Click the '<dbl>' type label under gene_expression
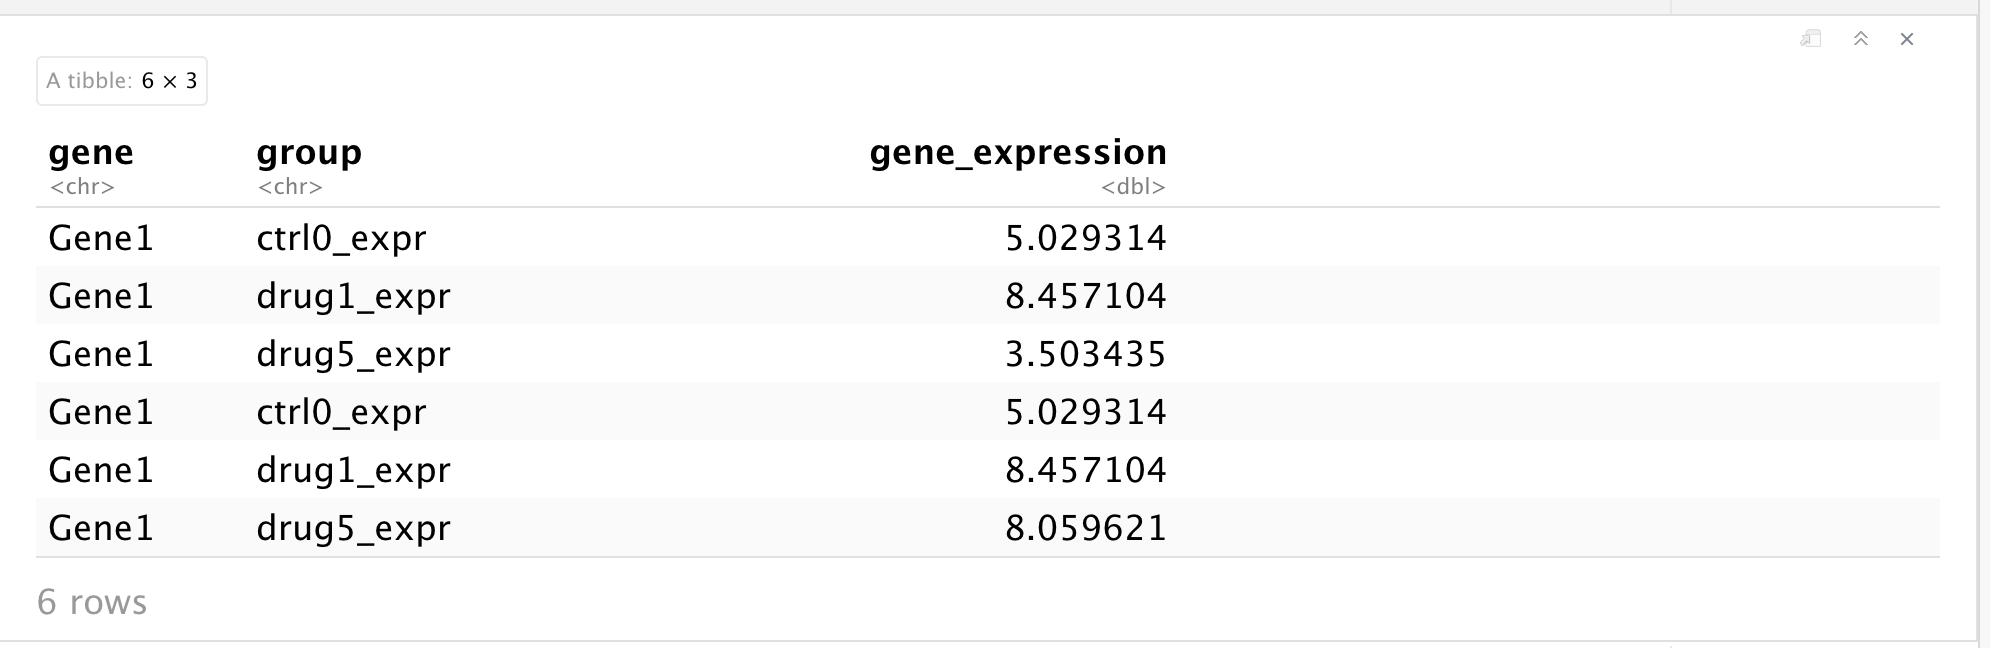Image resolution: width=1990 pixels, height=648 pixels. click(x=1133, y=187)
